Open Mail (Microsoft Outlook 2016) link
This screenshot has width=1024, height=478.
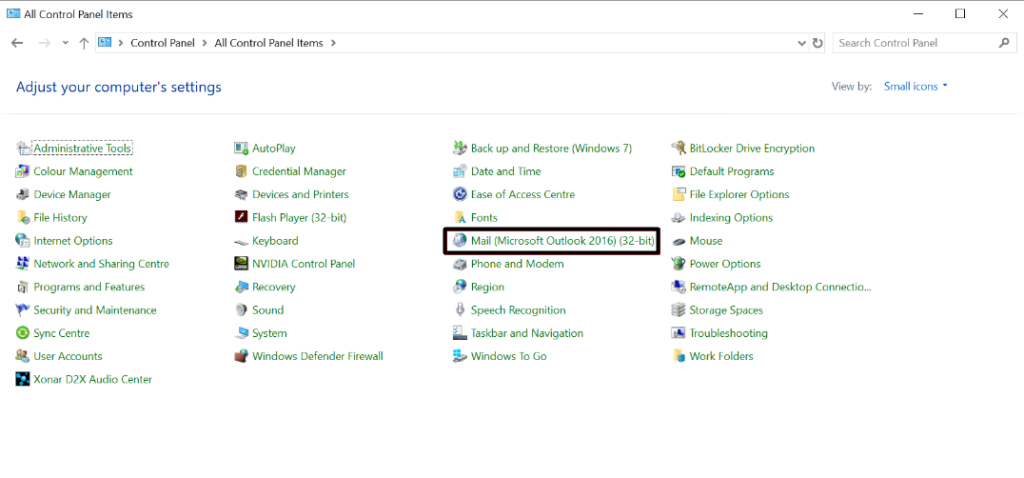(x=562, y=241)
